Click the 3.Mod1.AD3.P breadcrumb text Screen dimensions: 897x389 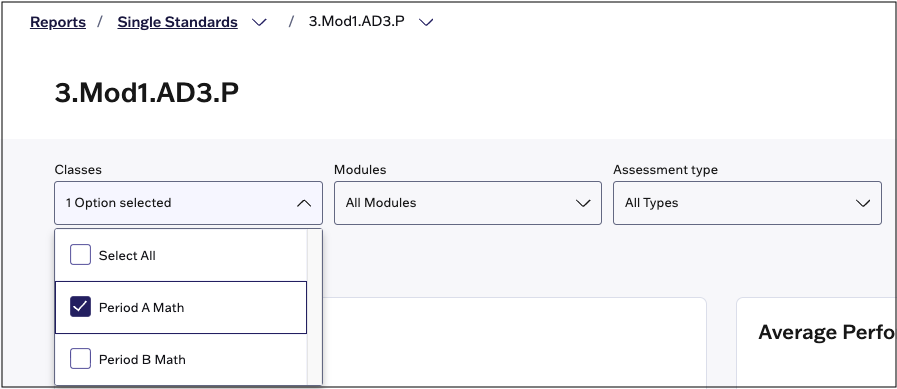357,22
